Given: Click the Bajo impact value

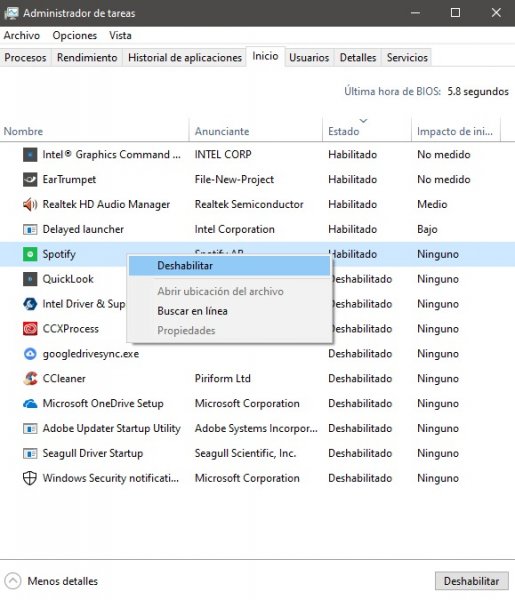Looking at the screenshot, I should 427,229.
